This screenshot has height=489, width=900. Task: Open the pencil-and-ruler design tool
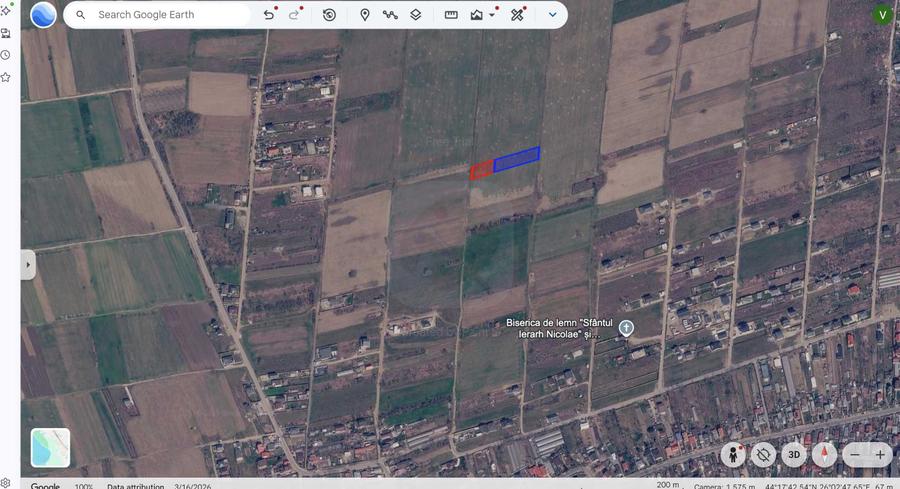tap(517, 15)
